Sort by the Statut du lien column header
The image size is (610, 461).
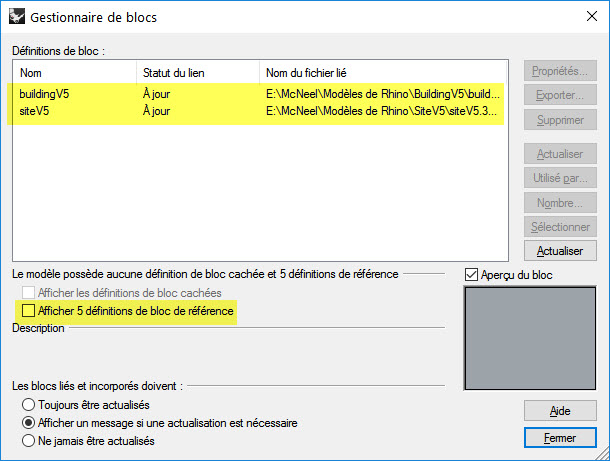click(x=198, y=73)
